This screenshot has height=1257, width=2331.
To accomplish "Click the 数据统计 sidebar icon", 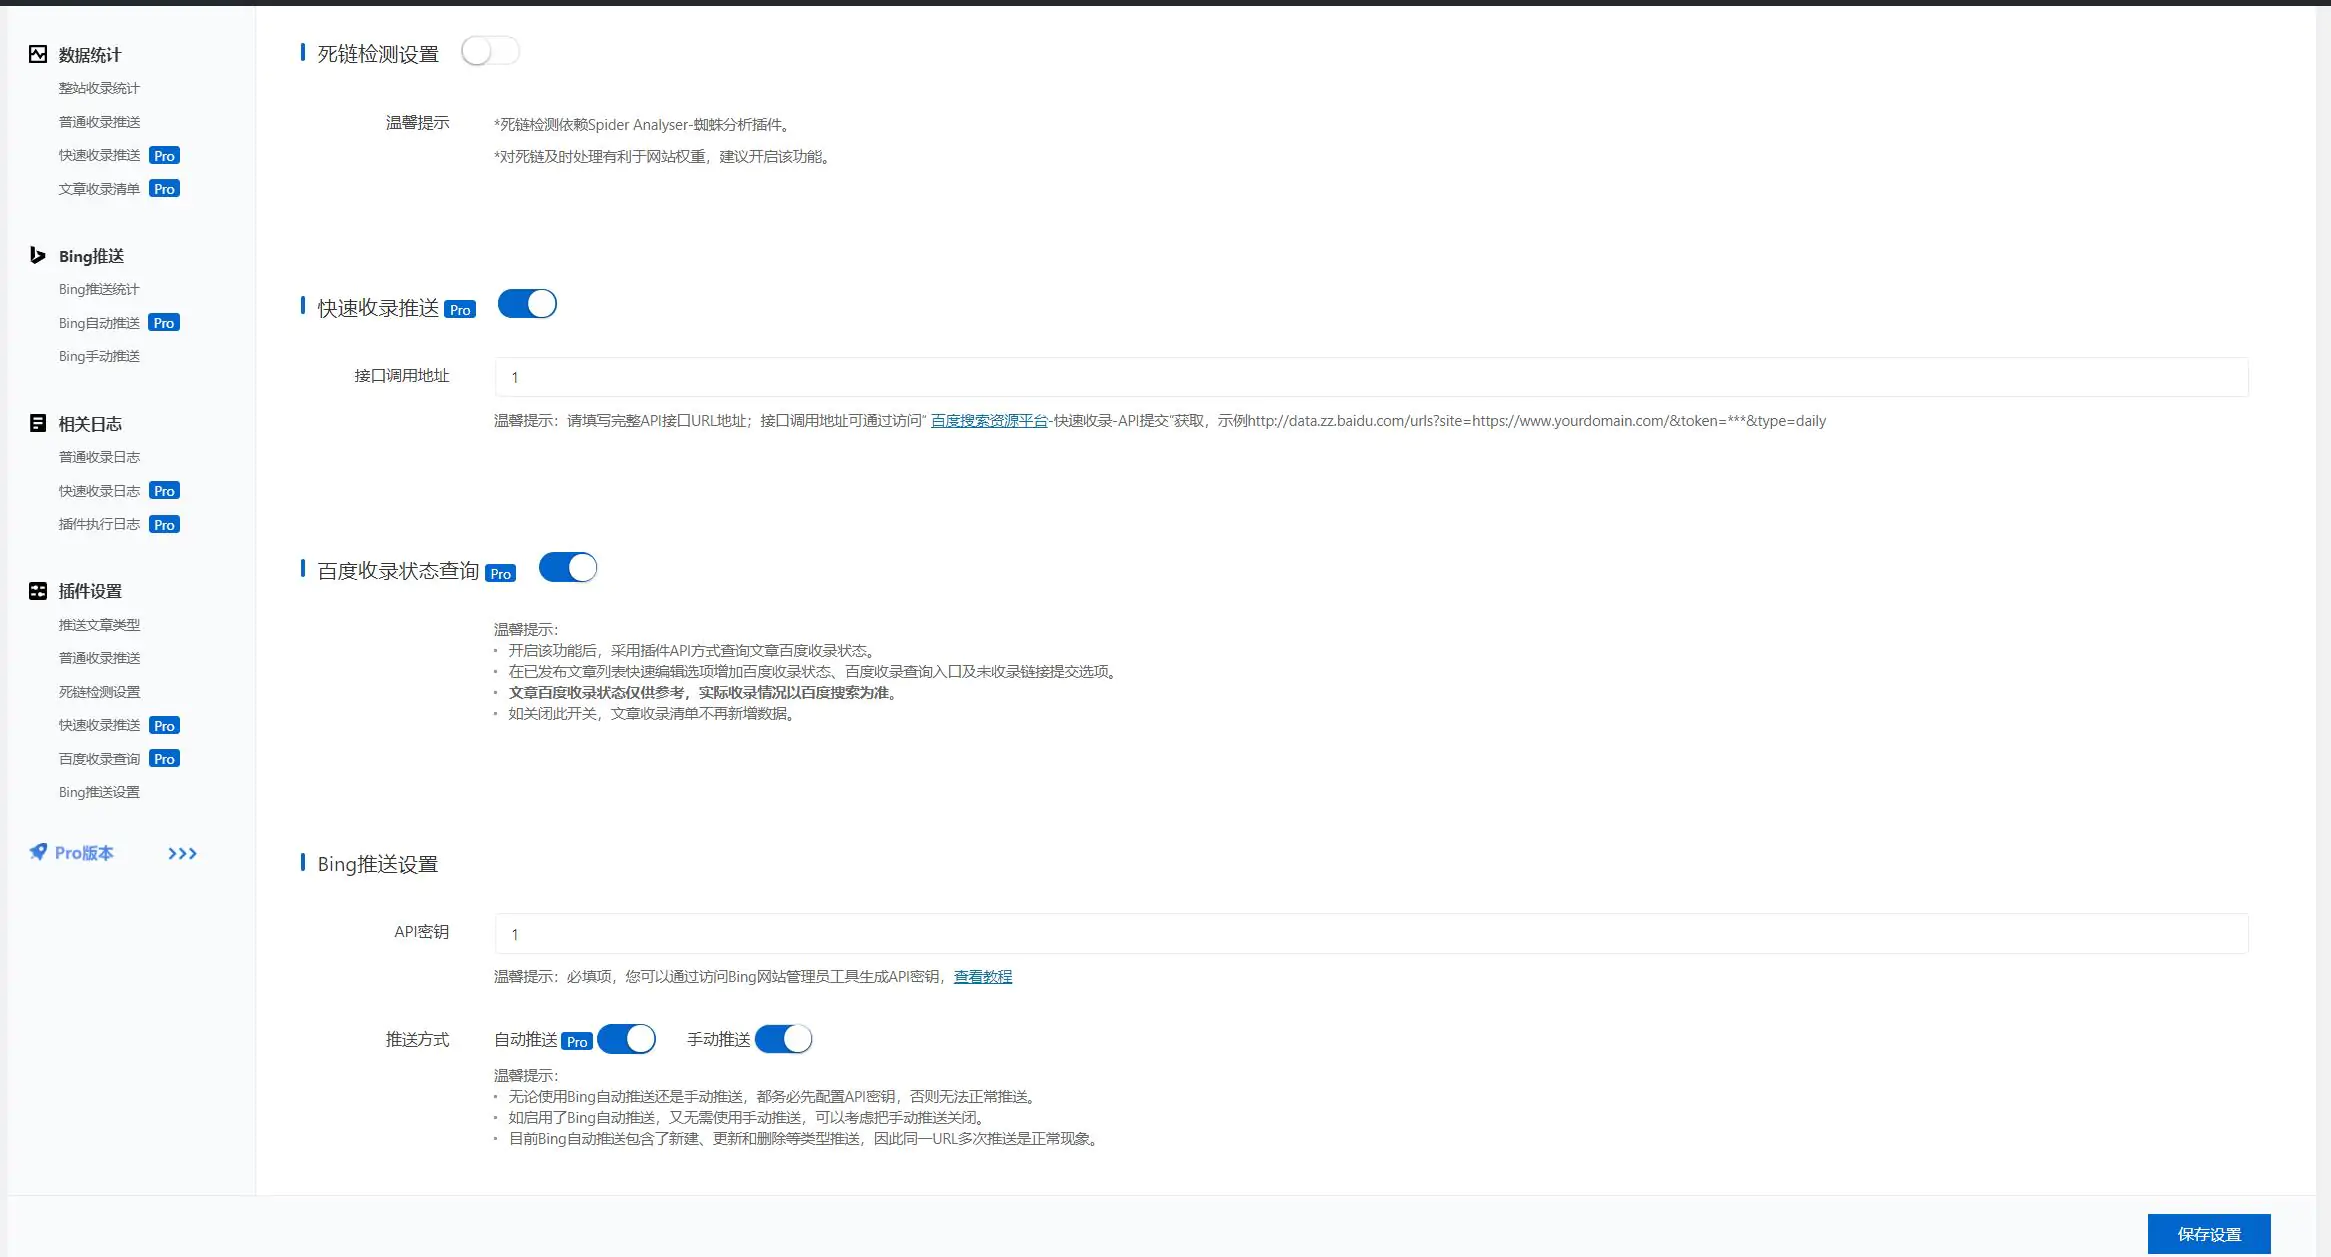I will (x=40, y=53).
